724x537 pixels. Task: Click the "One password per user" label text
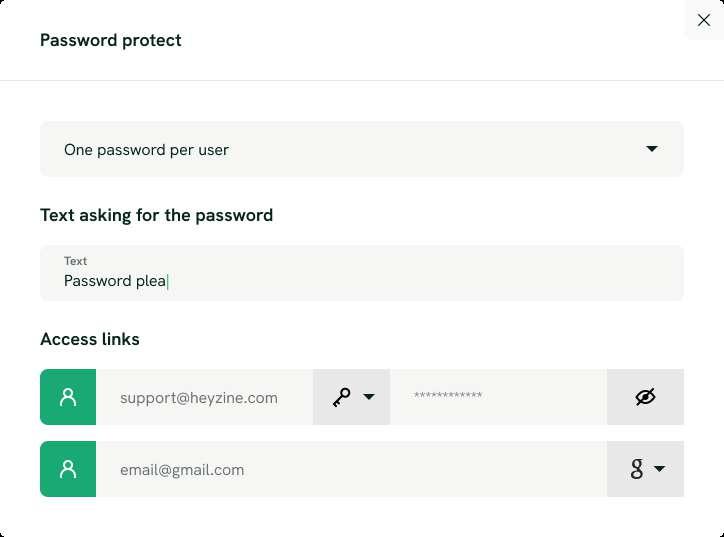[146, 150]
